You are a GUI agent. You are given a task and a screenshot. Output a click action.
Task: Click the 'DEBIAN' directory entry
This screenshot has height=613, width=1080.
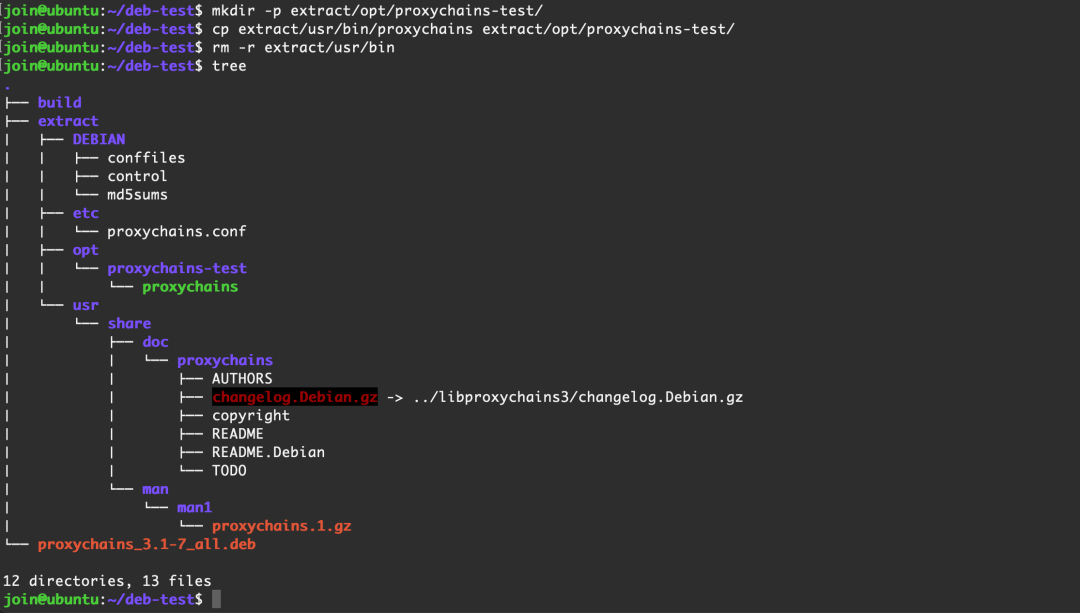pyautogui.click(x=99, y=139)
